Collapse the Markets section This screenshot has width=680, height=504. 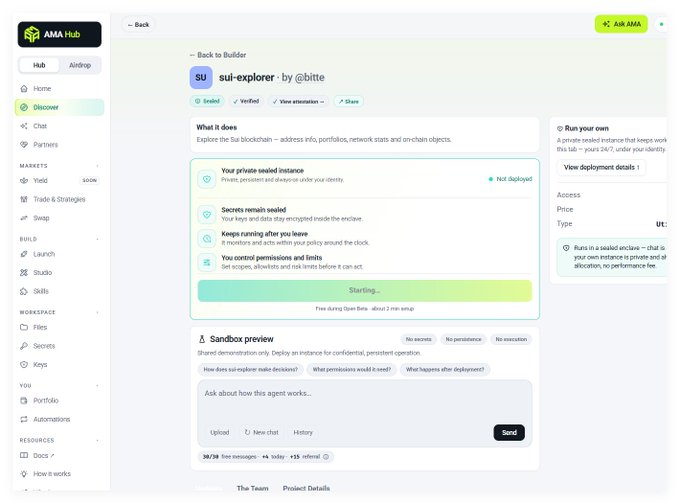pos(97,166)
